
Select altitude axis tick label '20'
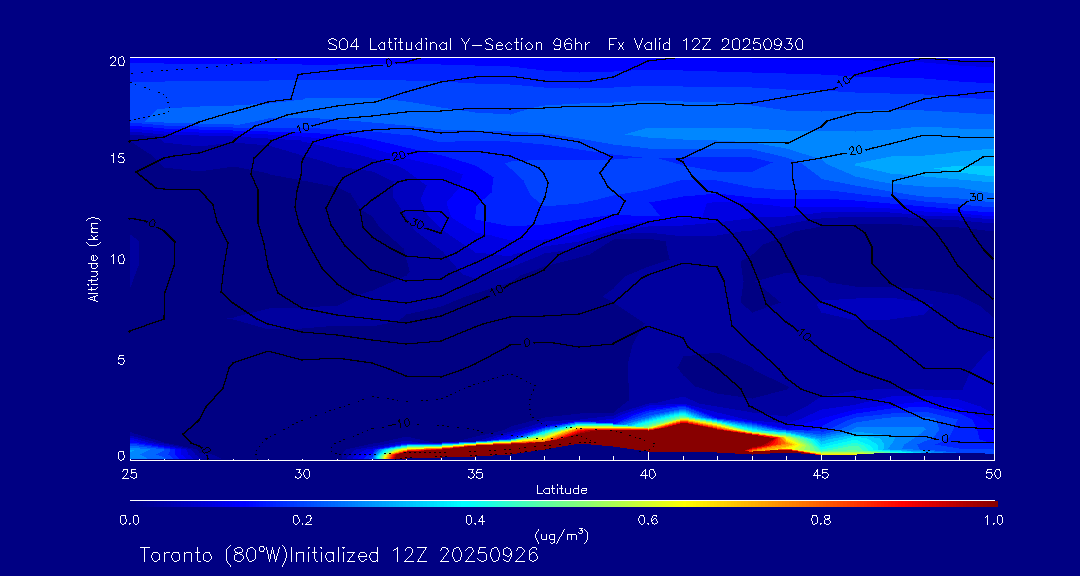pyautogui.click(x=116, y=61)
